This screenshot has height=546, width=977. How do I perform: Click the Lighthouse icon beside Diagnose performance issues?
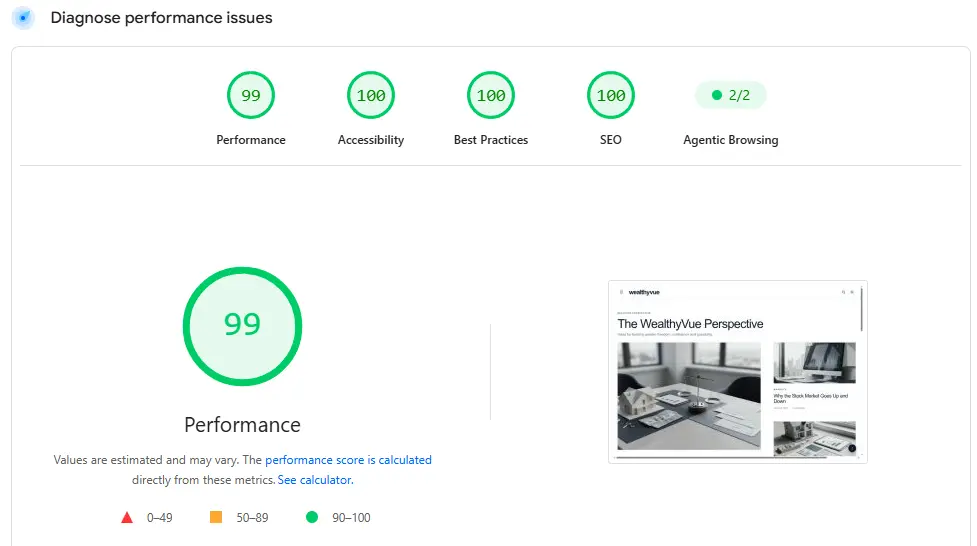point(23,17)
